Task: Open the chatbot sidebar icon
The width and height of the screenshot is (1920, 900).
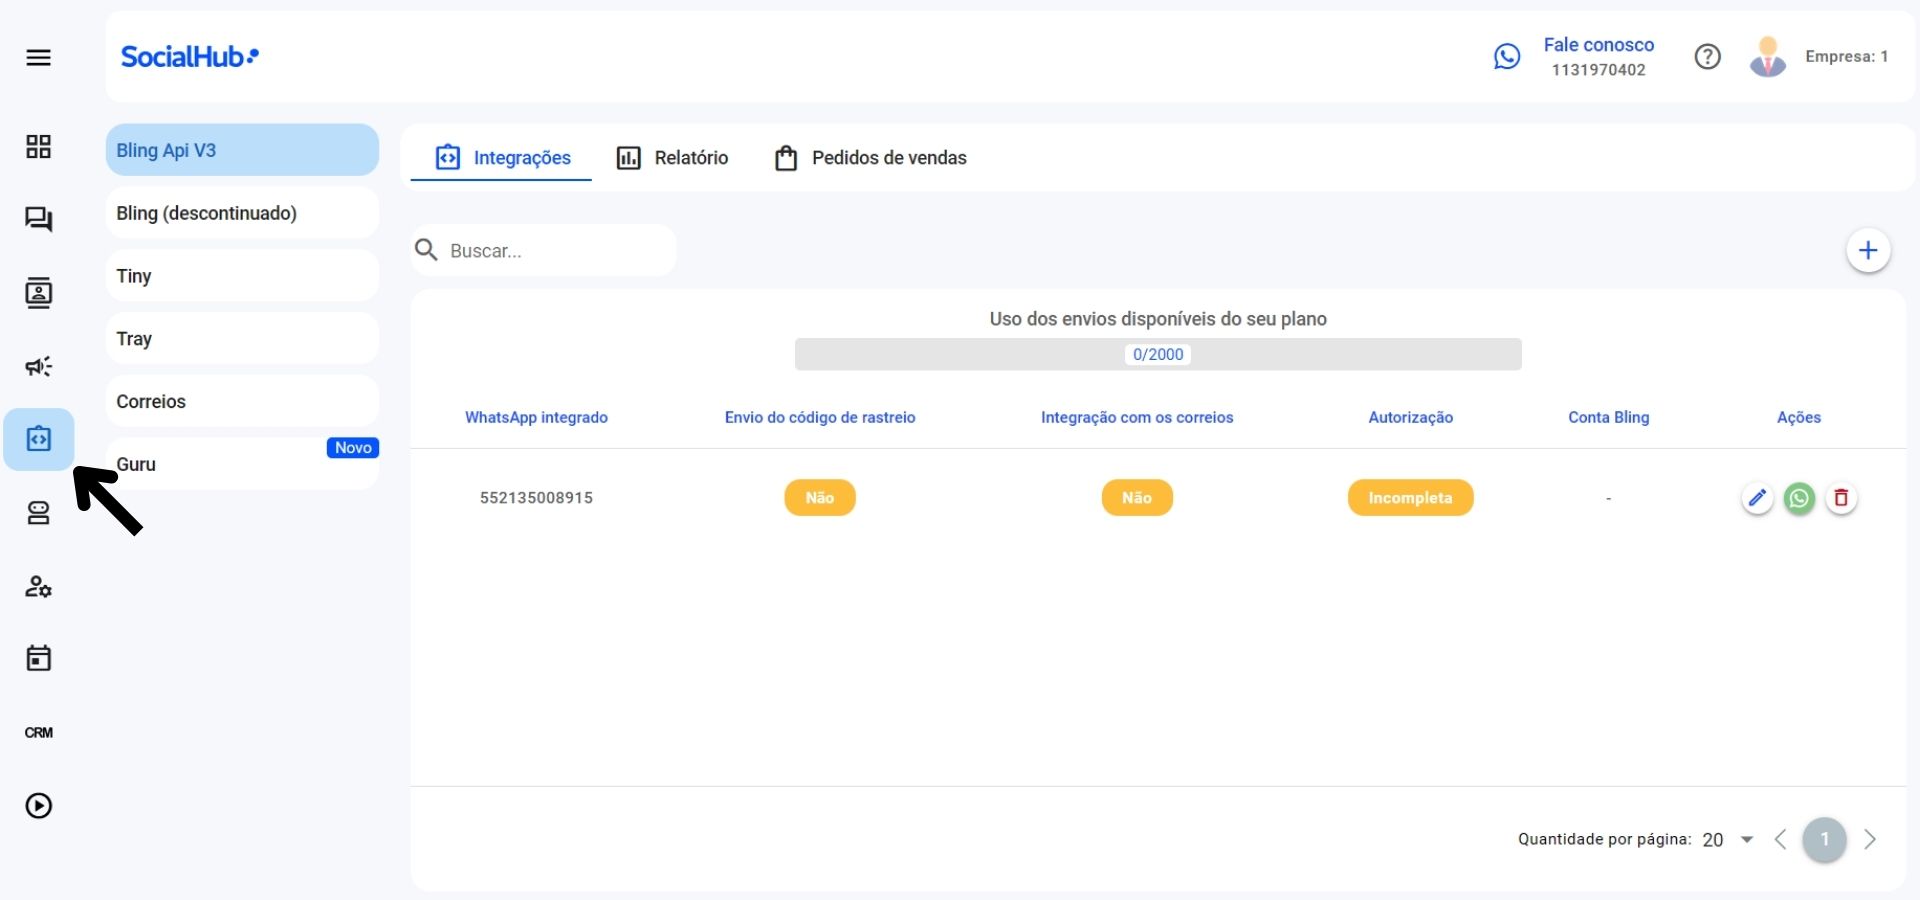Action: 39,513
